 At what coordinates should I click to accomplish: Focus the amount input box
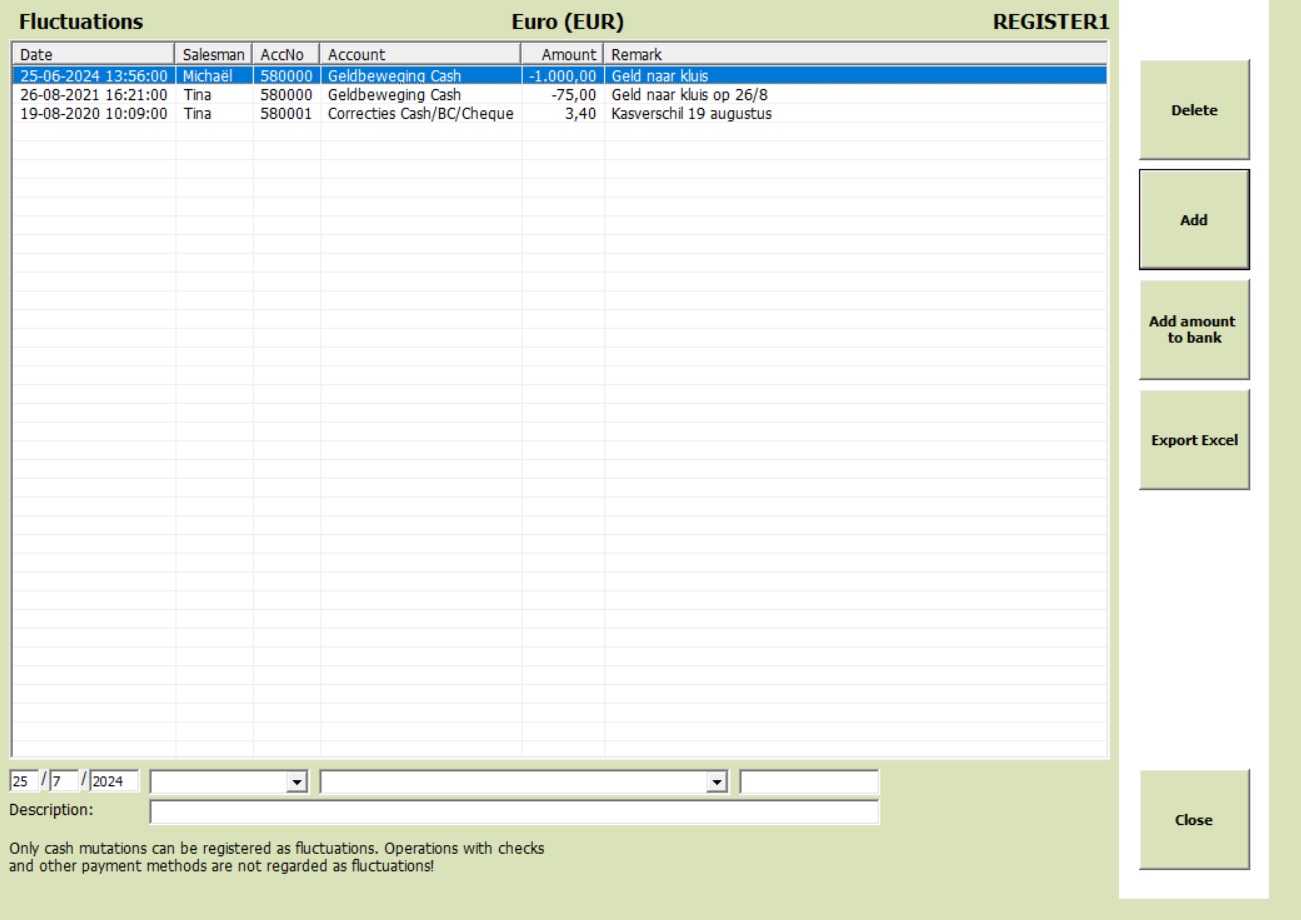[809, 781]
